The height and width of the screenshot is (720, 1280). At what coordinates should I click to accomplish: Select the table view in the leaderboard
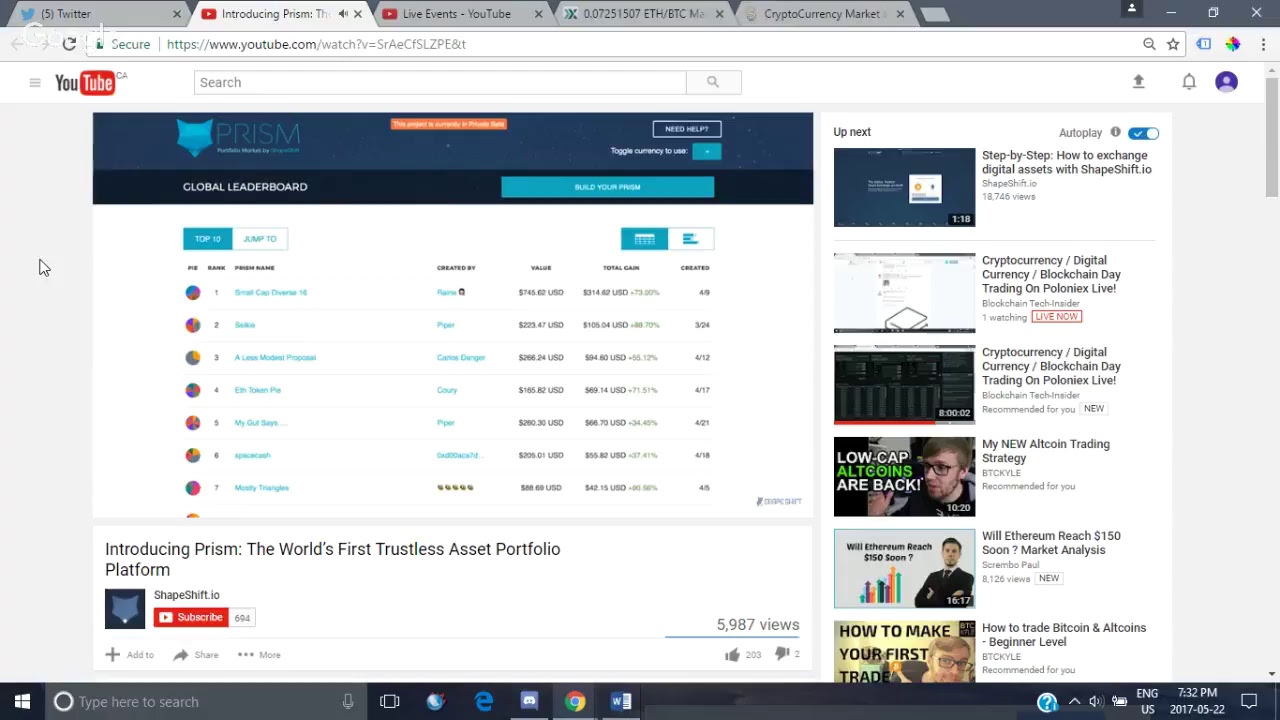click(x=644, y=239)
